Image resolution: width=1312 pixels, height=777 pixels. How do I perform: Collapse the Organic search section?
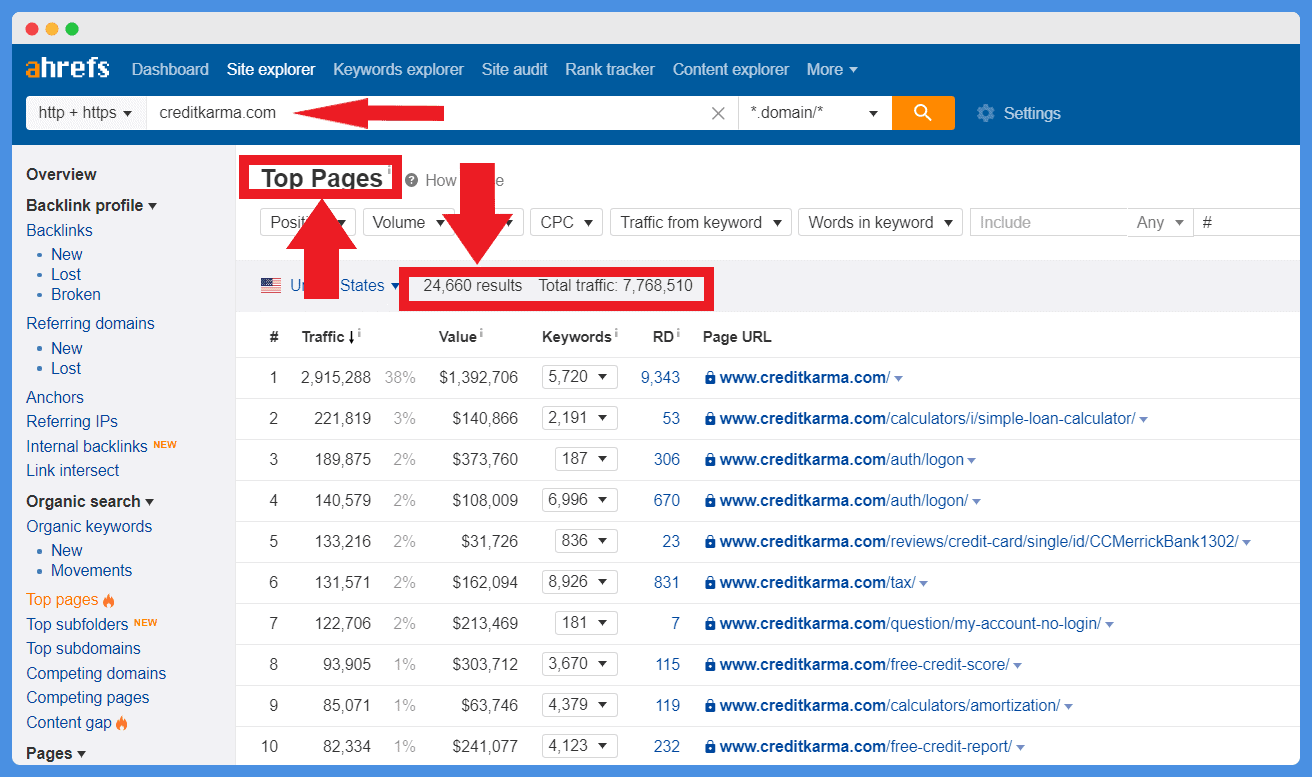pyautogui.click(x=90, y=501)
